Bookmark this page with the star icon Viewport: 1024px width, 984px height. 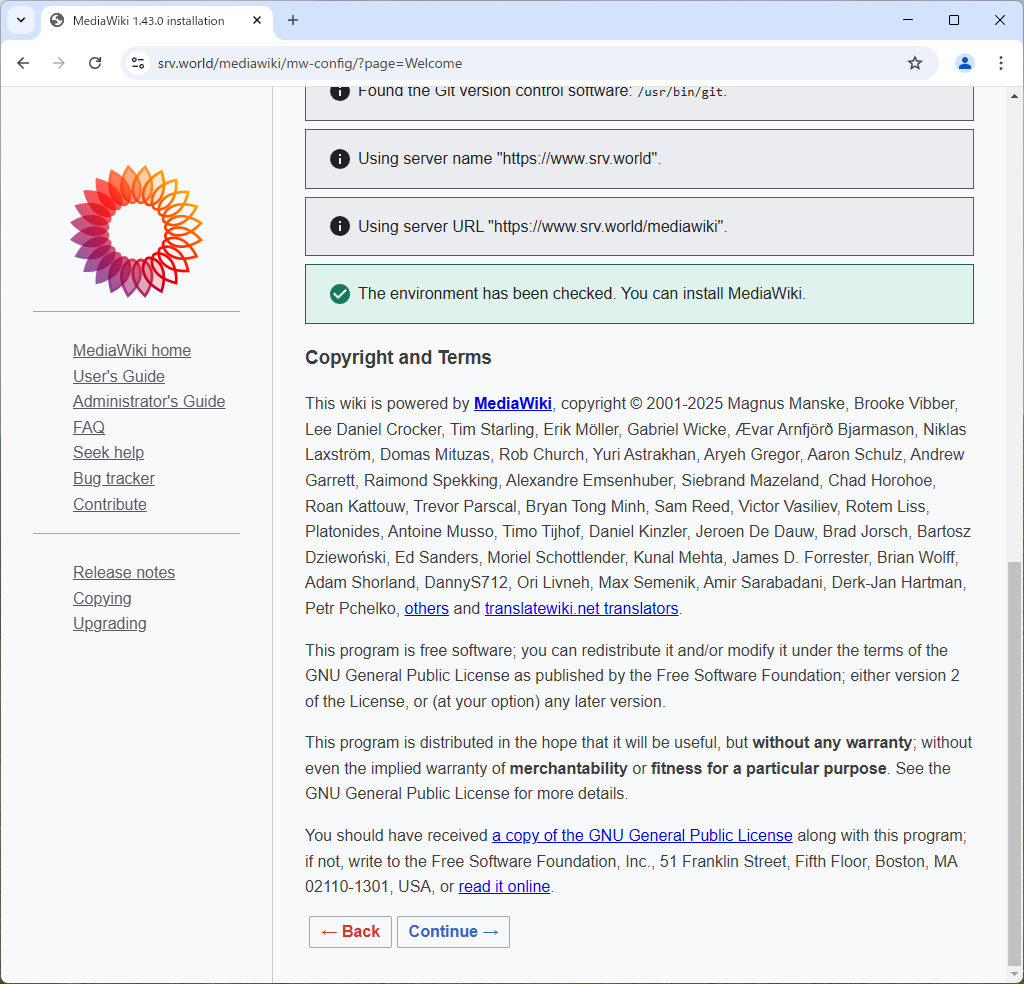[915, 63]
